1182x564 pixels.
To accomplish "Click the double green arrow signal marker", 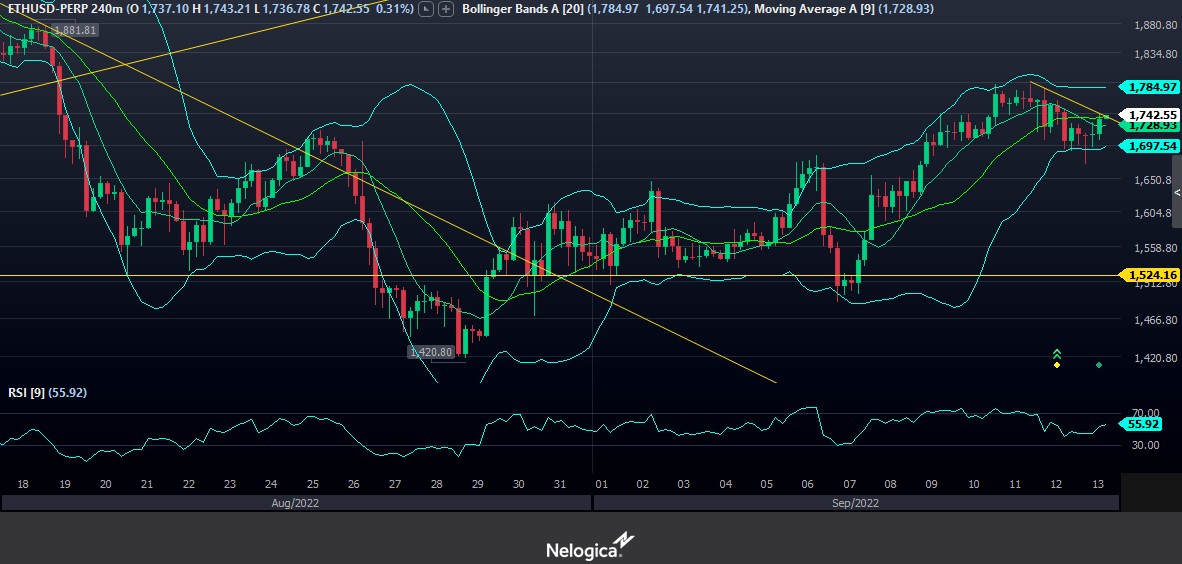I will (x=1057, y=354).
